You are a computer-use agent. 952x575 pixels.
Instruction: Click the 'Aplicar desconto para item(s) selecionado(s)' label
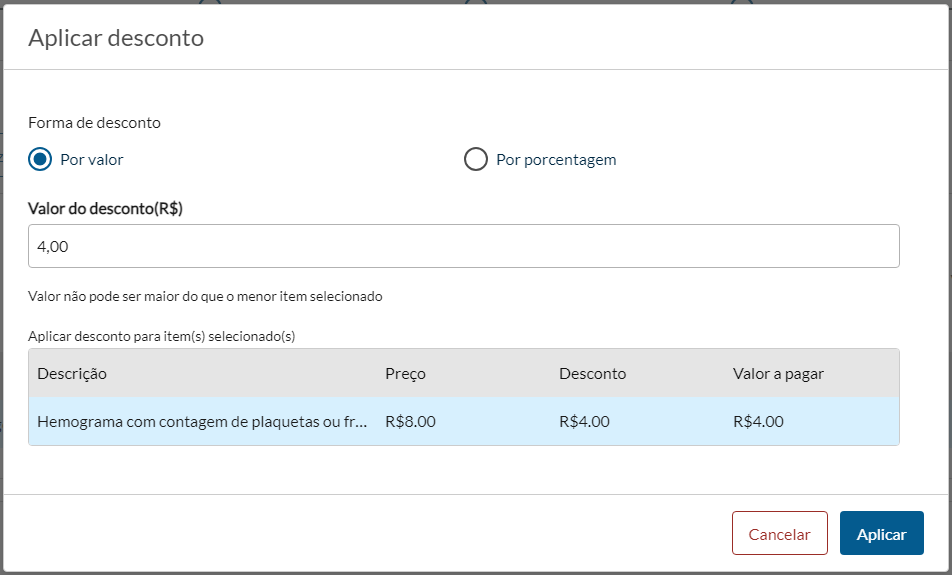[162, 337]
